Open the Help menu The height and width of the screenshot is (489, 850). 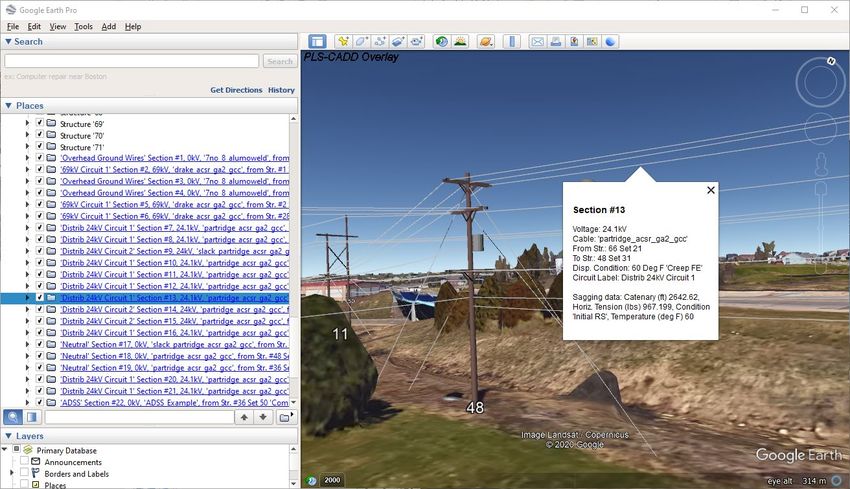tap(133, 26)
